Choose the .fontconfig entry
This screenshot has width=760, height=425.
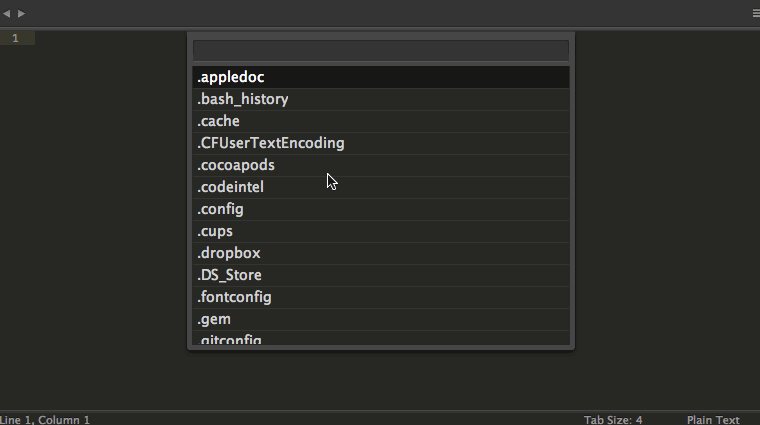pos(381,298)
